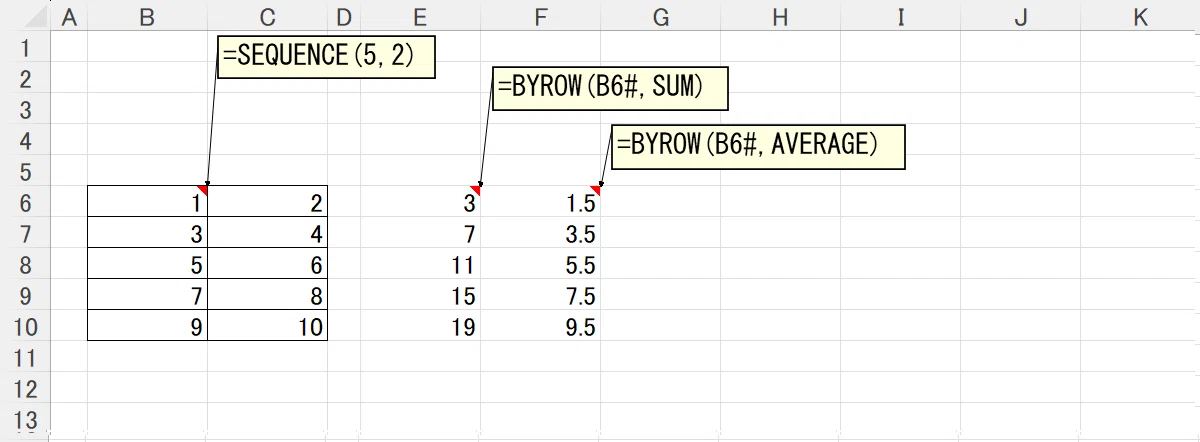Select cell C8 containing 6
Viewport: 1200px width, 442px height.
(267, 264)
